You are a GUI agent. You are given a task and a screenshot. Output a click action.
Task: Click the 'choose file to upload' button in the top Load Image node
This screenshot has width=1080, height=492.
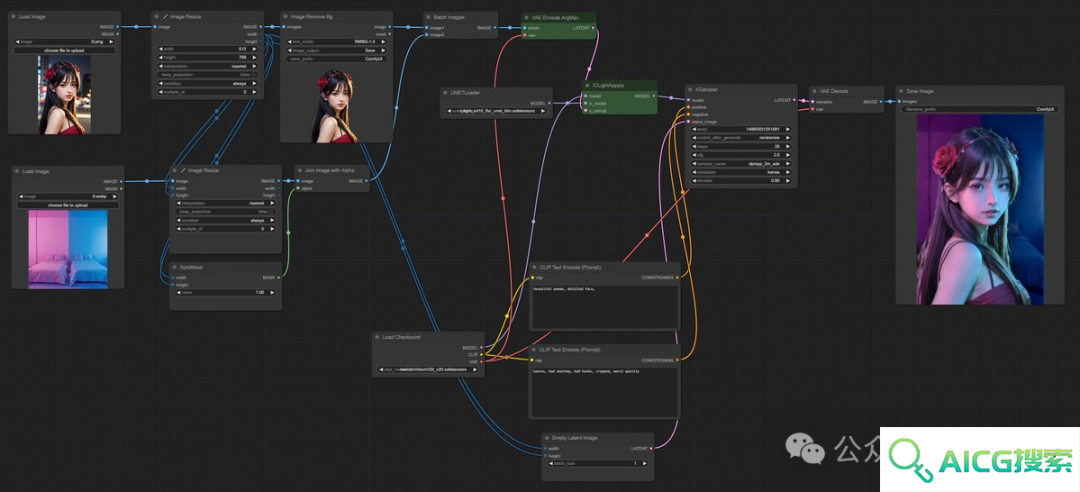click(65, 50)
